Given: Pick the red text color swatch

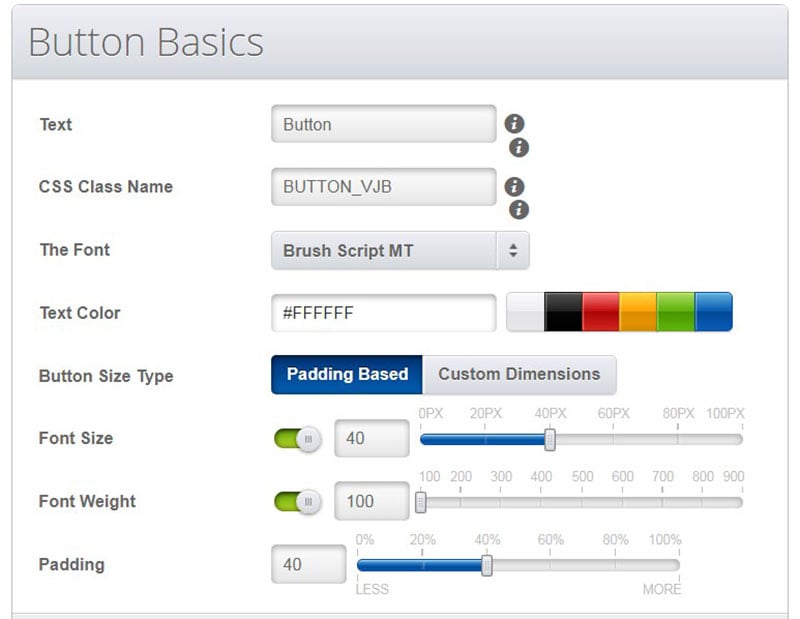Looking at the screenshot, I should tap(601, 312).
